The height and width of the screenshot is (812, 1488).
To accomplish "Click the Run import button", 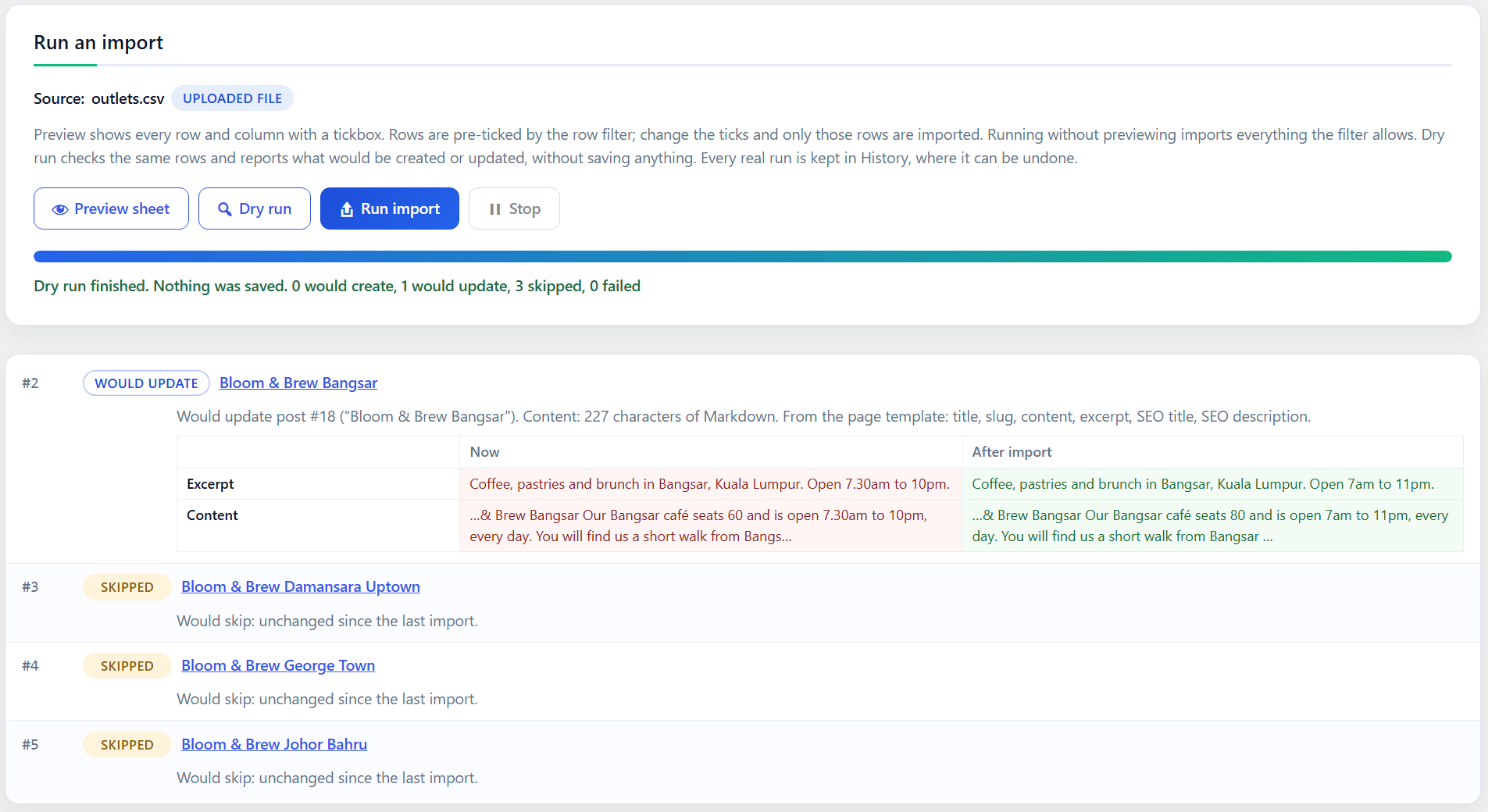I will click(389, 209).
